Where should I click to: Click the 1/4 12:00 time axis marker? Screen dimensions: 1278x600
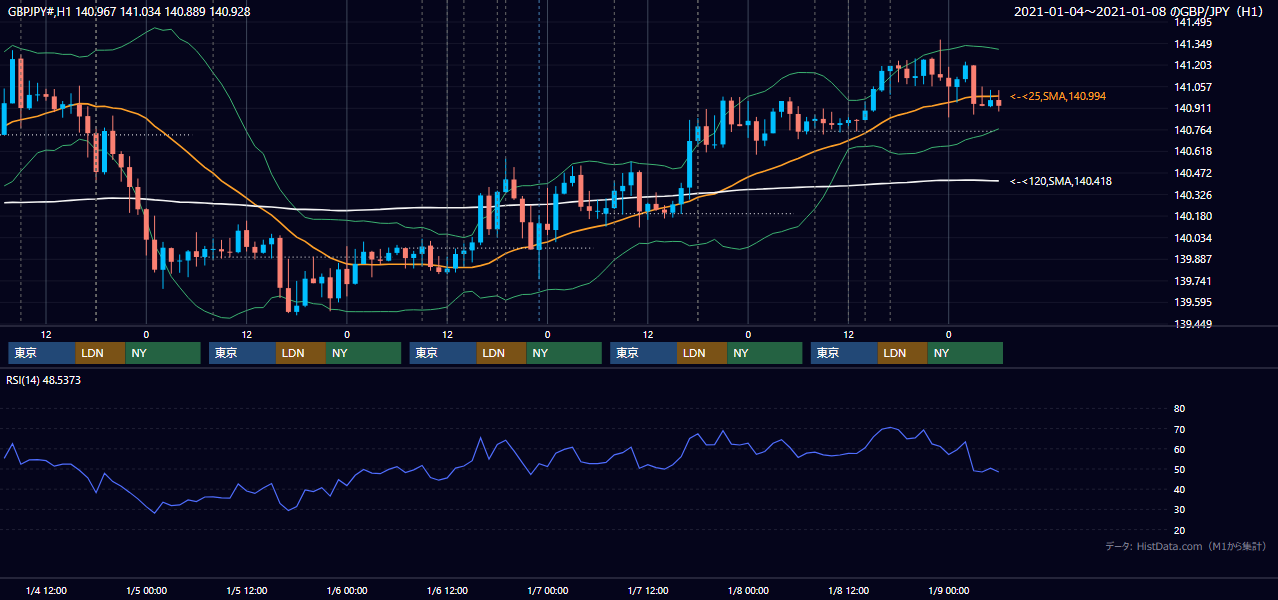pos(46,591)
